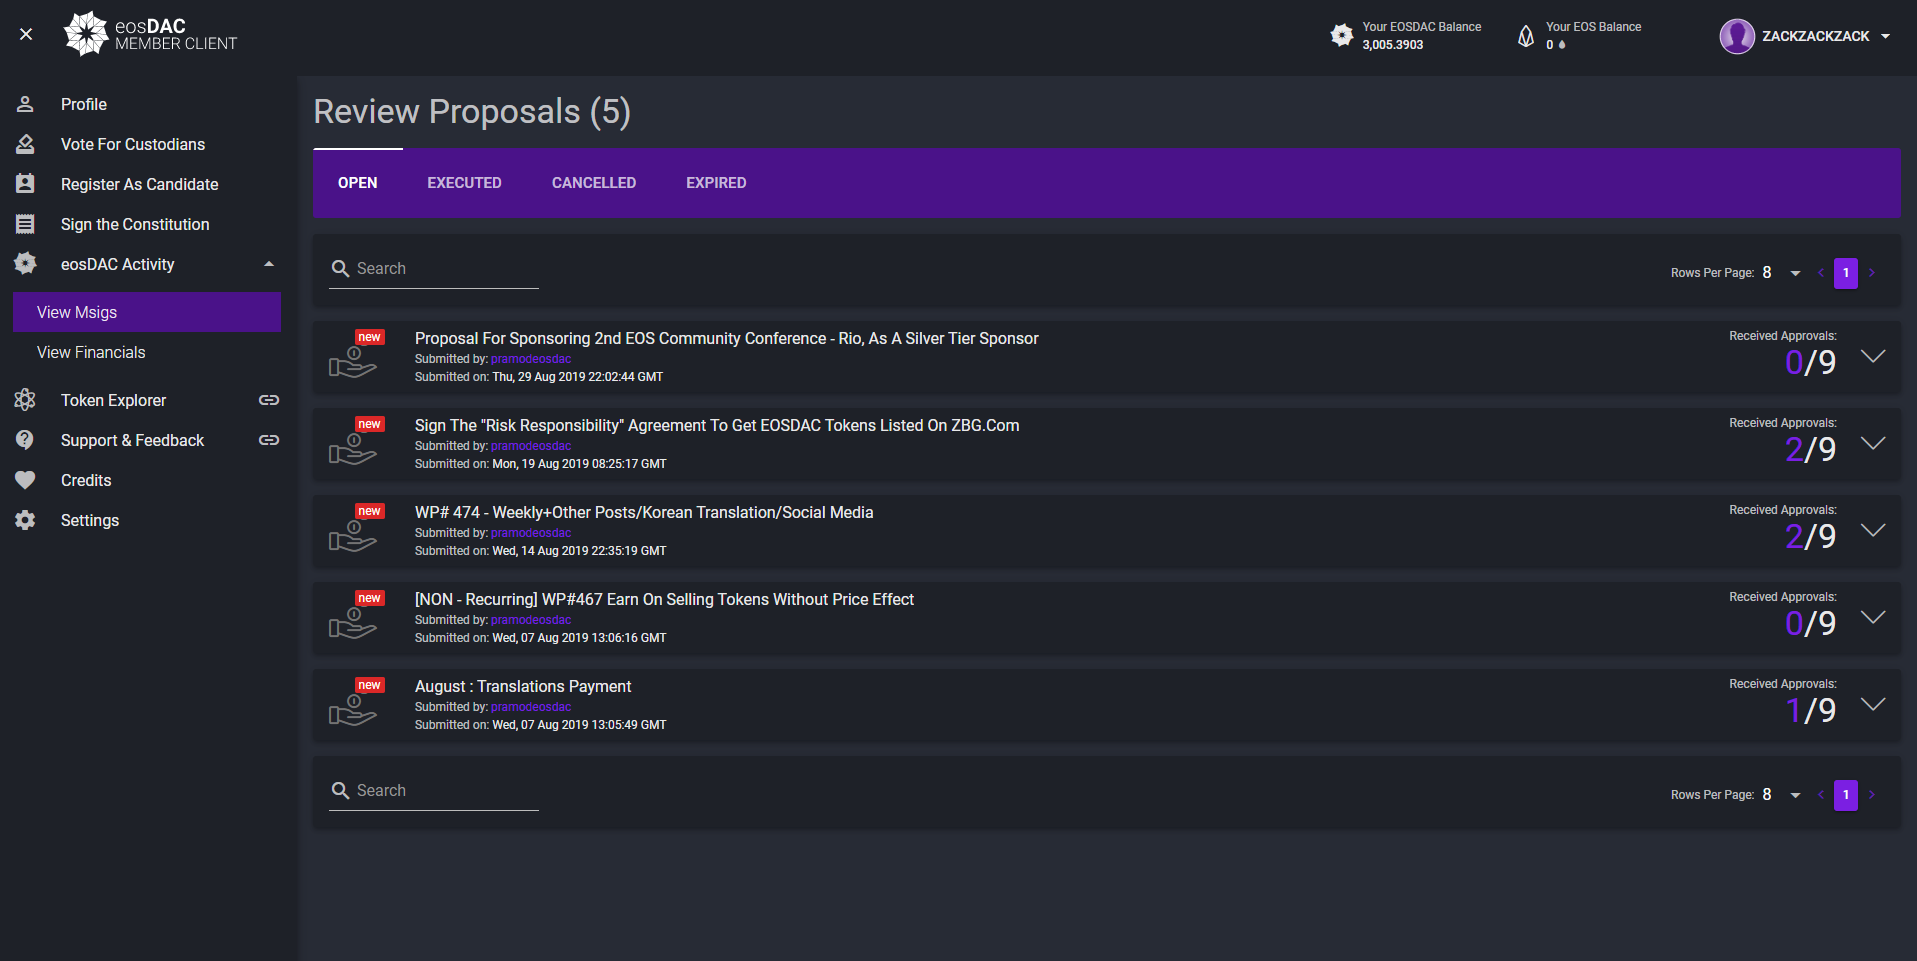Viewport: 1917px width, 961px height.
Task: Expand the WP#467 Earn On Selling proposal
Action: click(x=1873, y=617)
